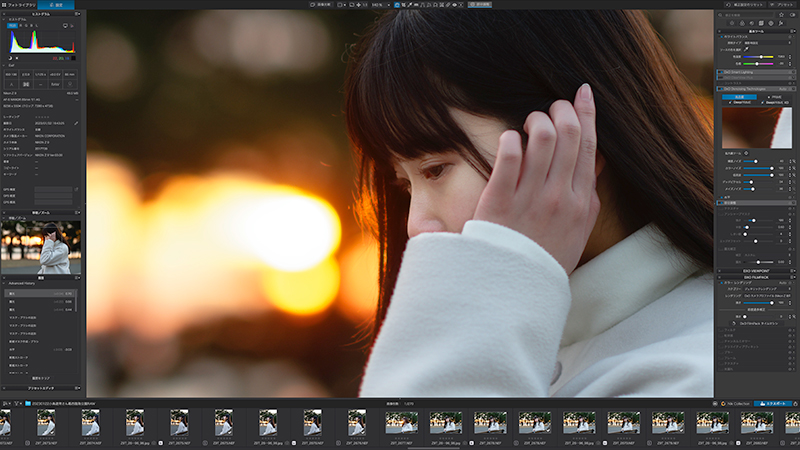Toggle highlight clipping sun icon under histogram
The image size is (800, 450).
pyautogui.click(x=17, y=58)
